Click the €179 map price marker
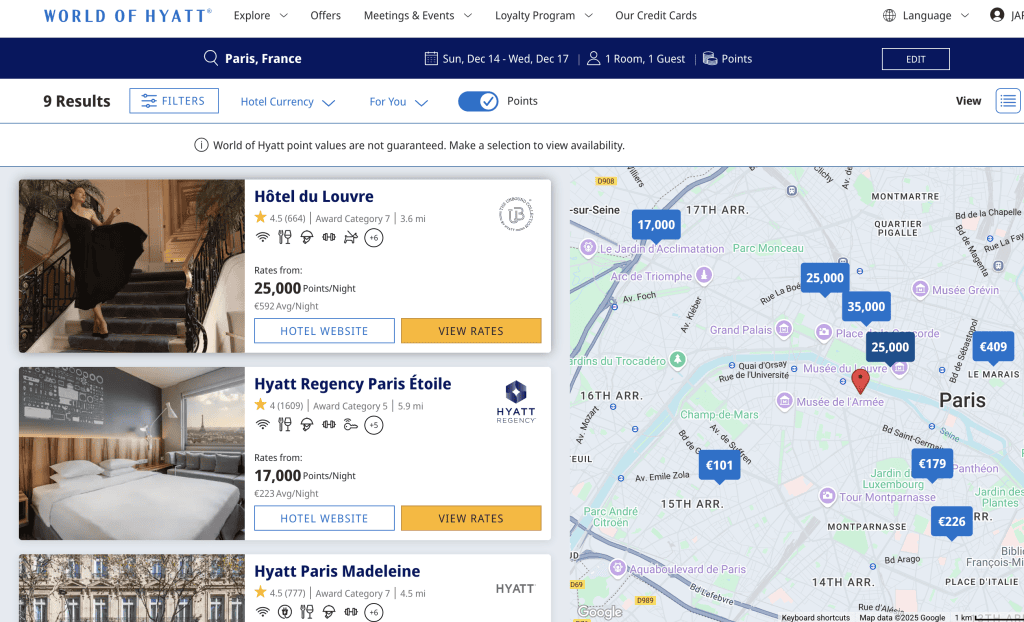The height and width of the screenshot is (622, 1024). click(932, 464)
